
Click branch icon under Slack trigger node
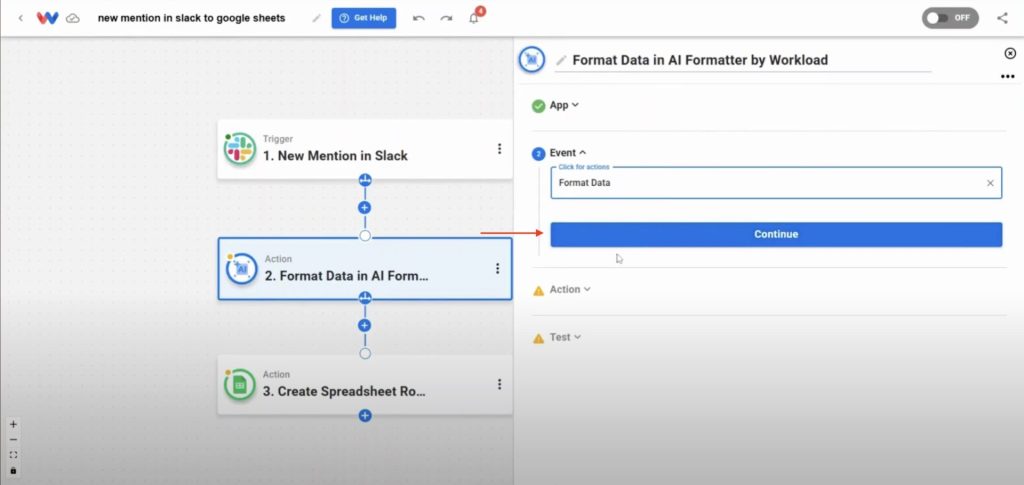pyautogui.click(x=365, y=180)
